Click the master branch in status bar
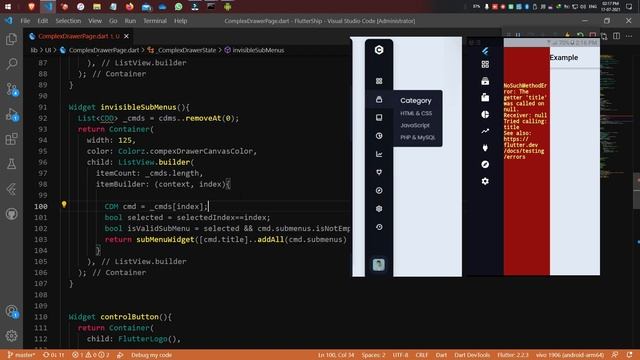 click(x=22, y=355)
